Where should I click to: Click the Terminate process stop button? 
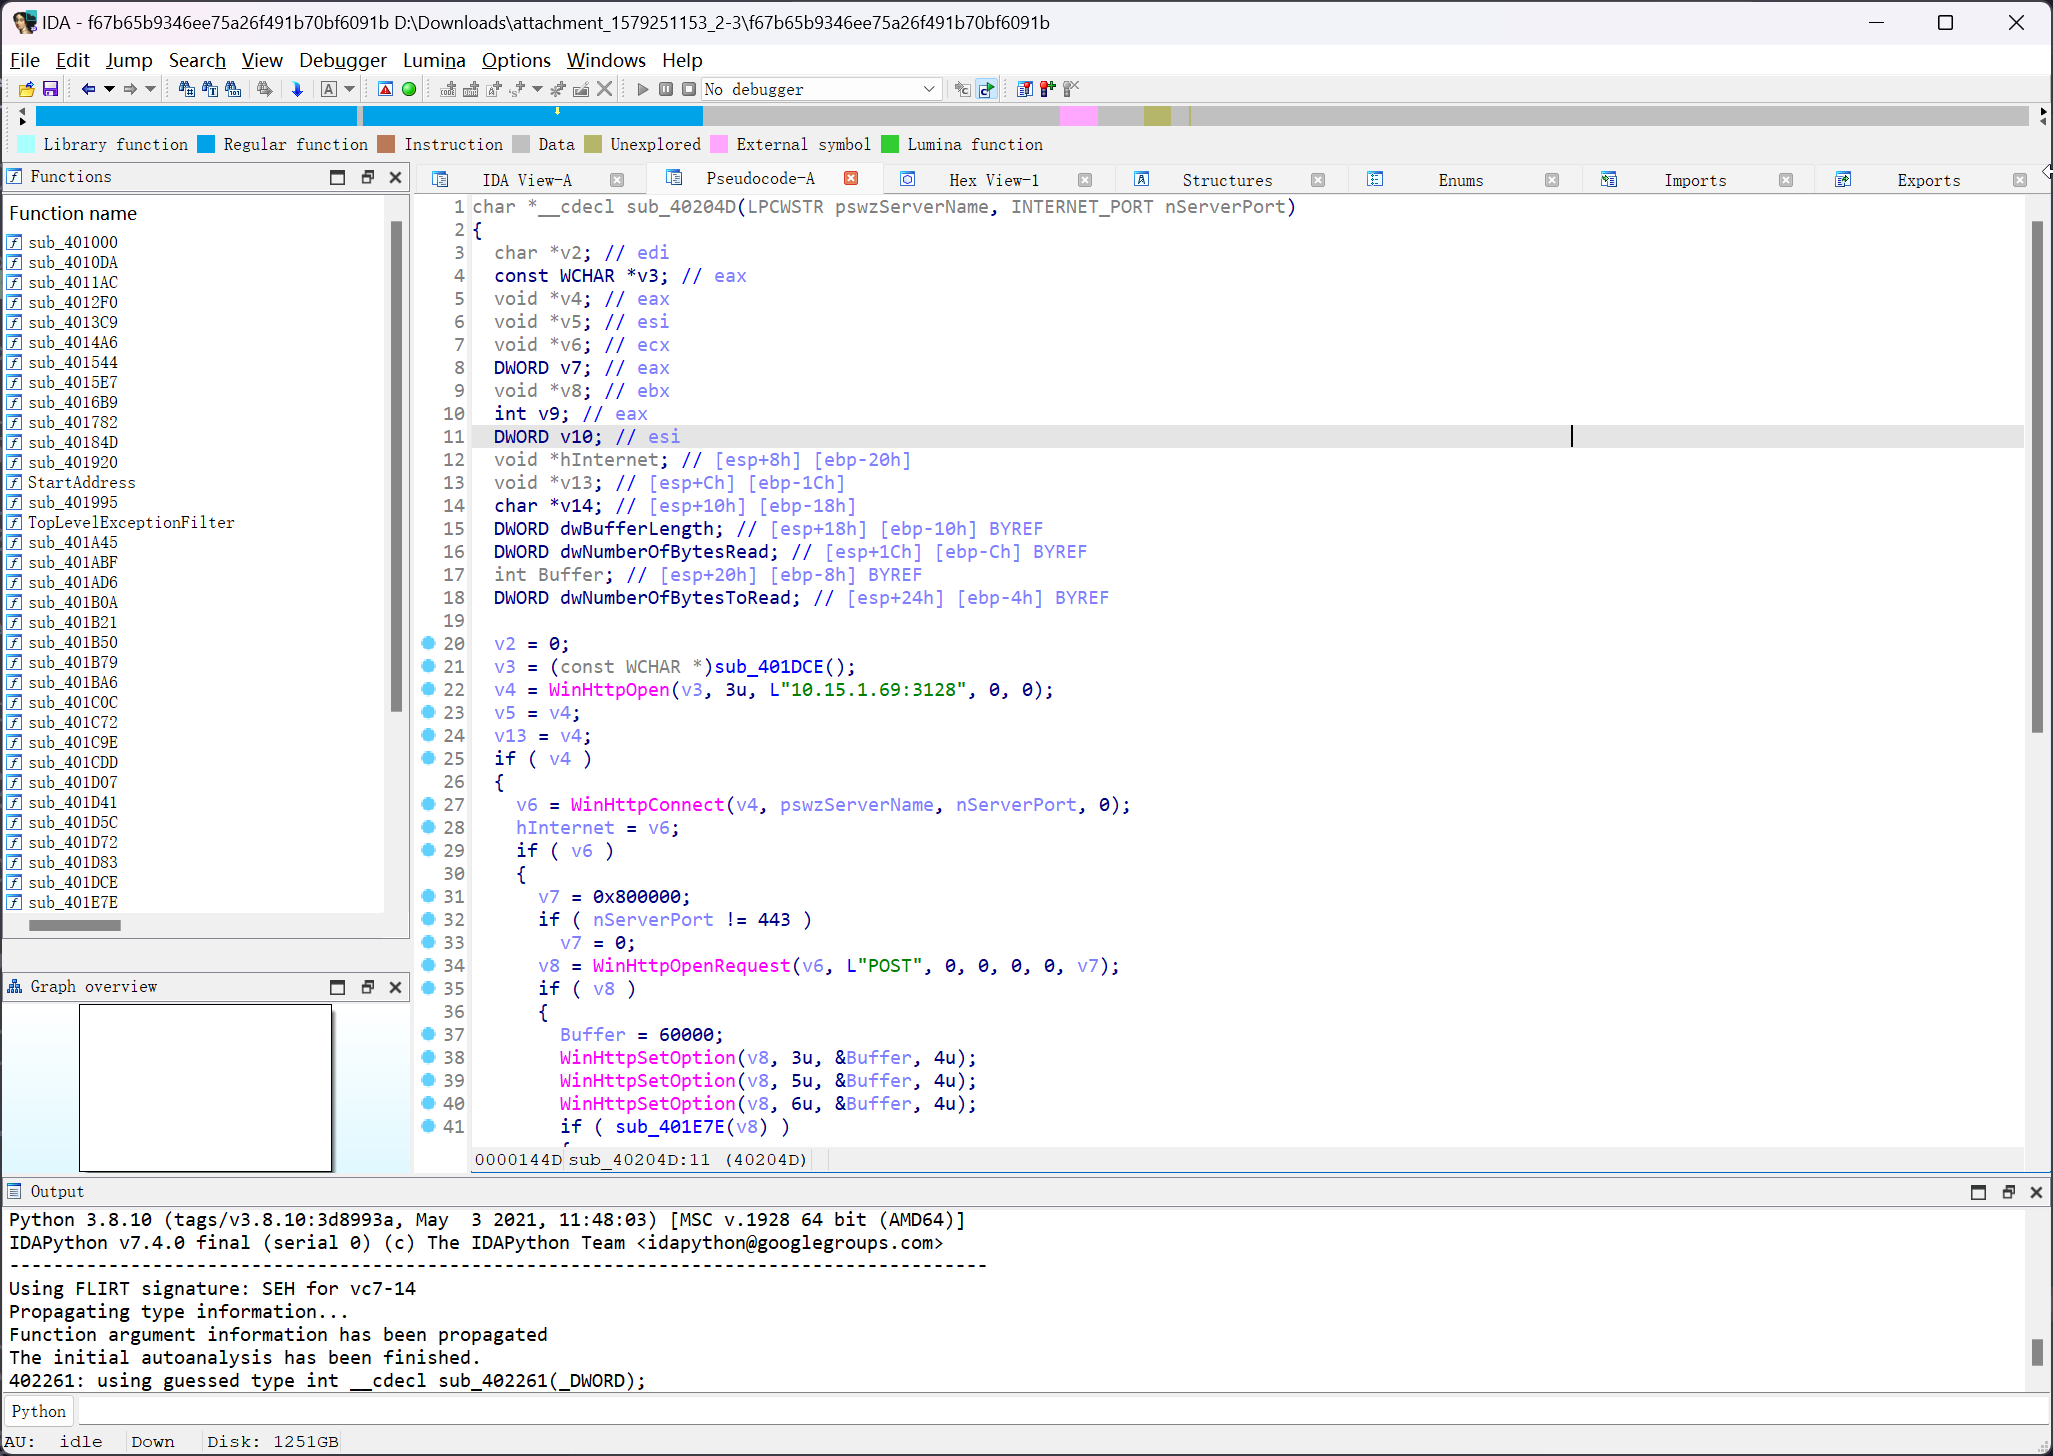[689, 89]
